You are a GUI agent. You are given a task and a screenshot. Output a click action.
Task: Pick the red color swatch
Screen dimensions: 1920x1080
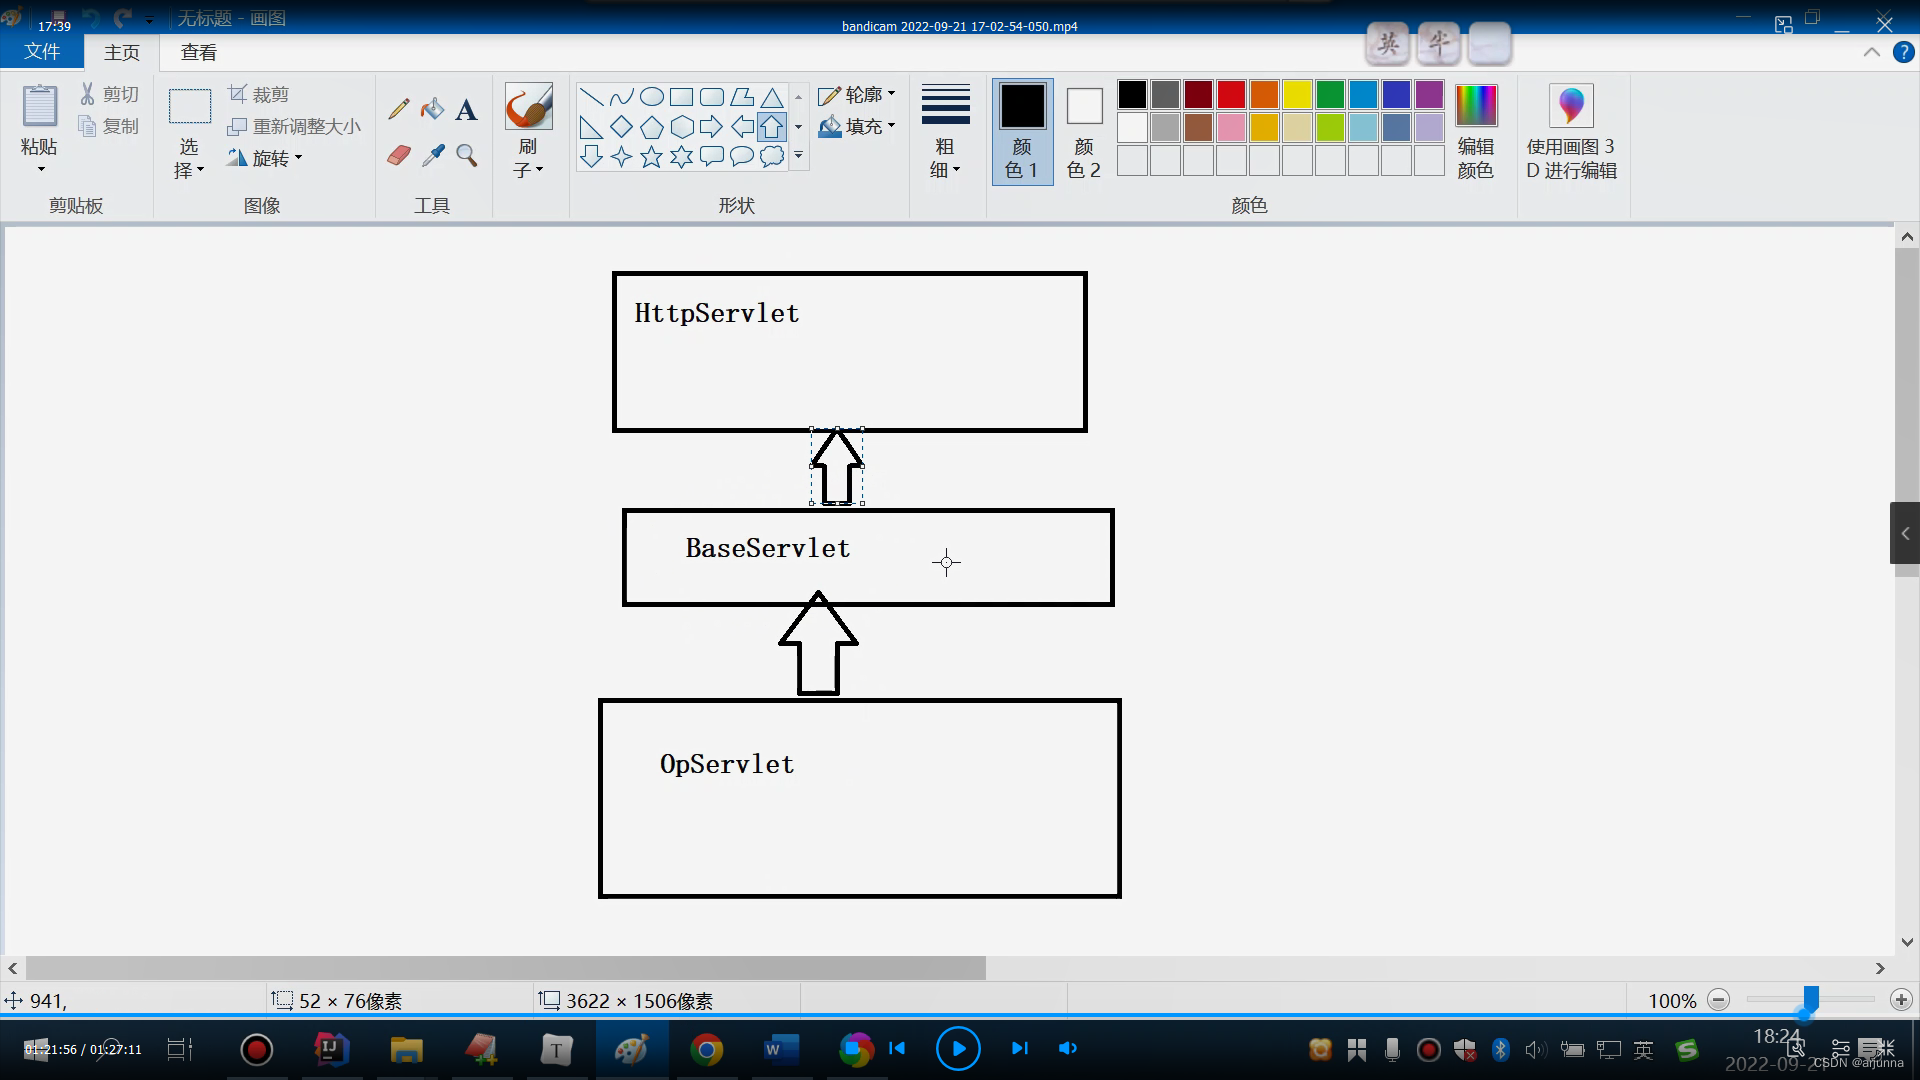tap(1231, 95)
